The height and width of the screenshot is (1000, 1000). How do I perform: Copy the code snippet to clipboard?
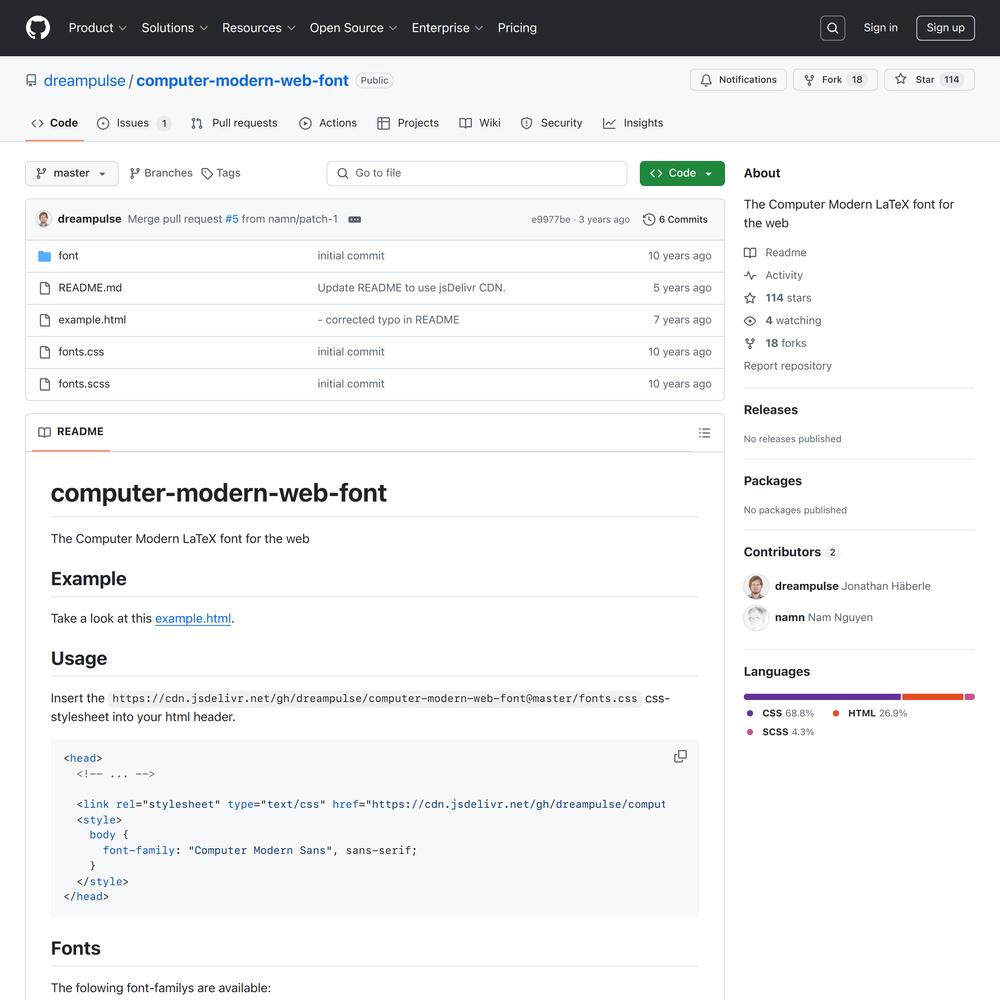coord(680,756)
